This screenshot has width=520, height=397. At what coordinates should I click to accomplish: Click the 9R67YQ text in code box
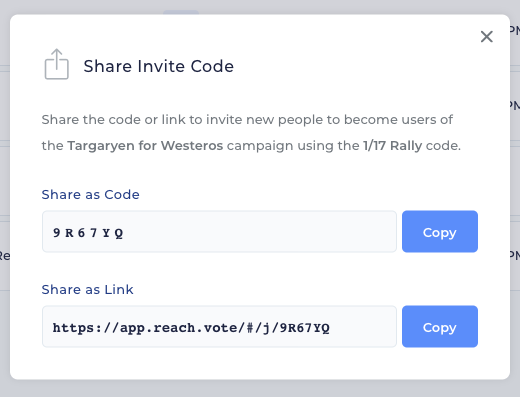(x=88, y=233)
